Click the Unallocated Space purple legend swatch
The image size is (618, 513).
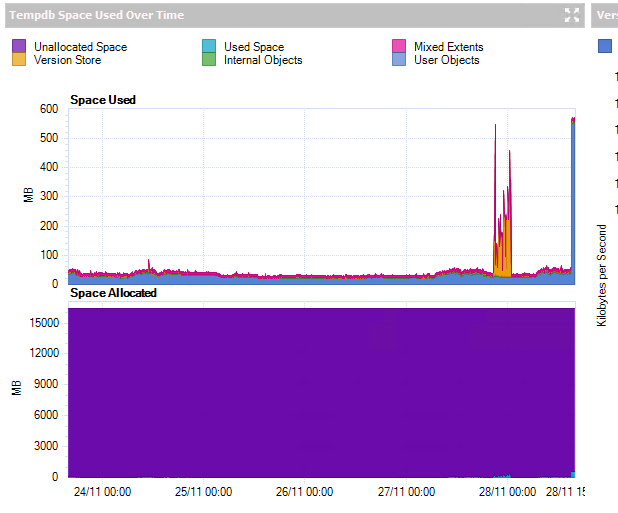pyautogui.click(x=19, y=46)
